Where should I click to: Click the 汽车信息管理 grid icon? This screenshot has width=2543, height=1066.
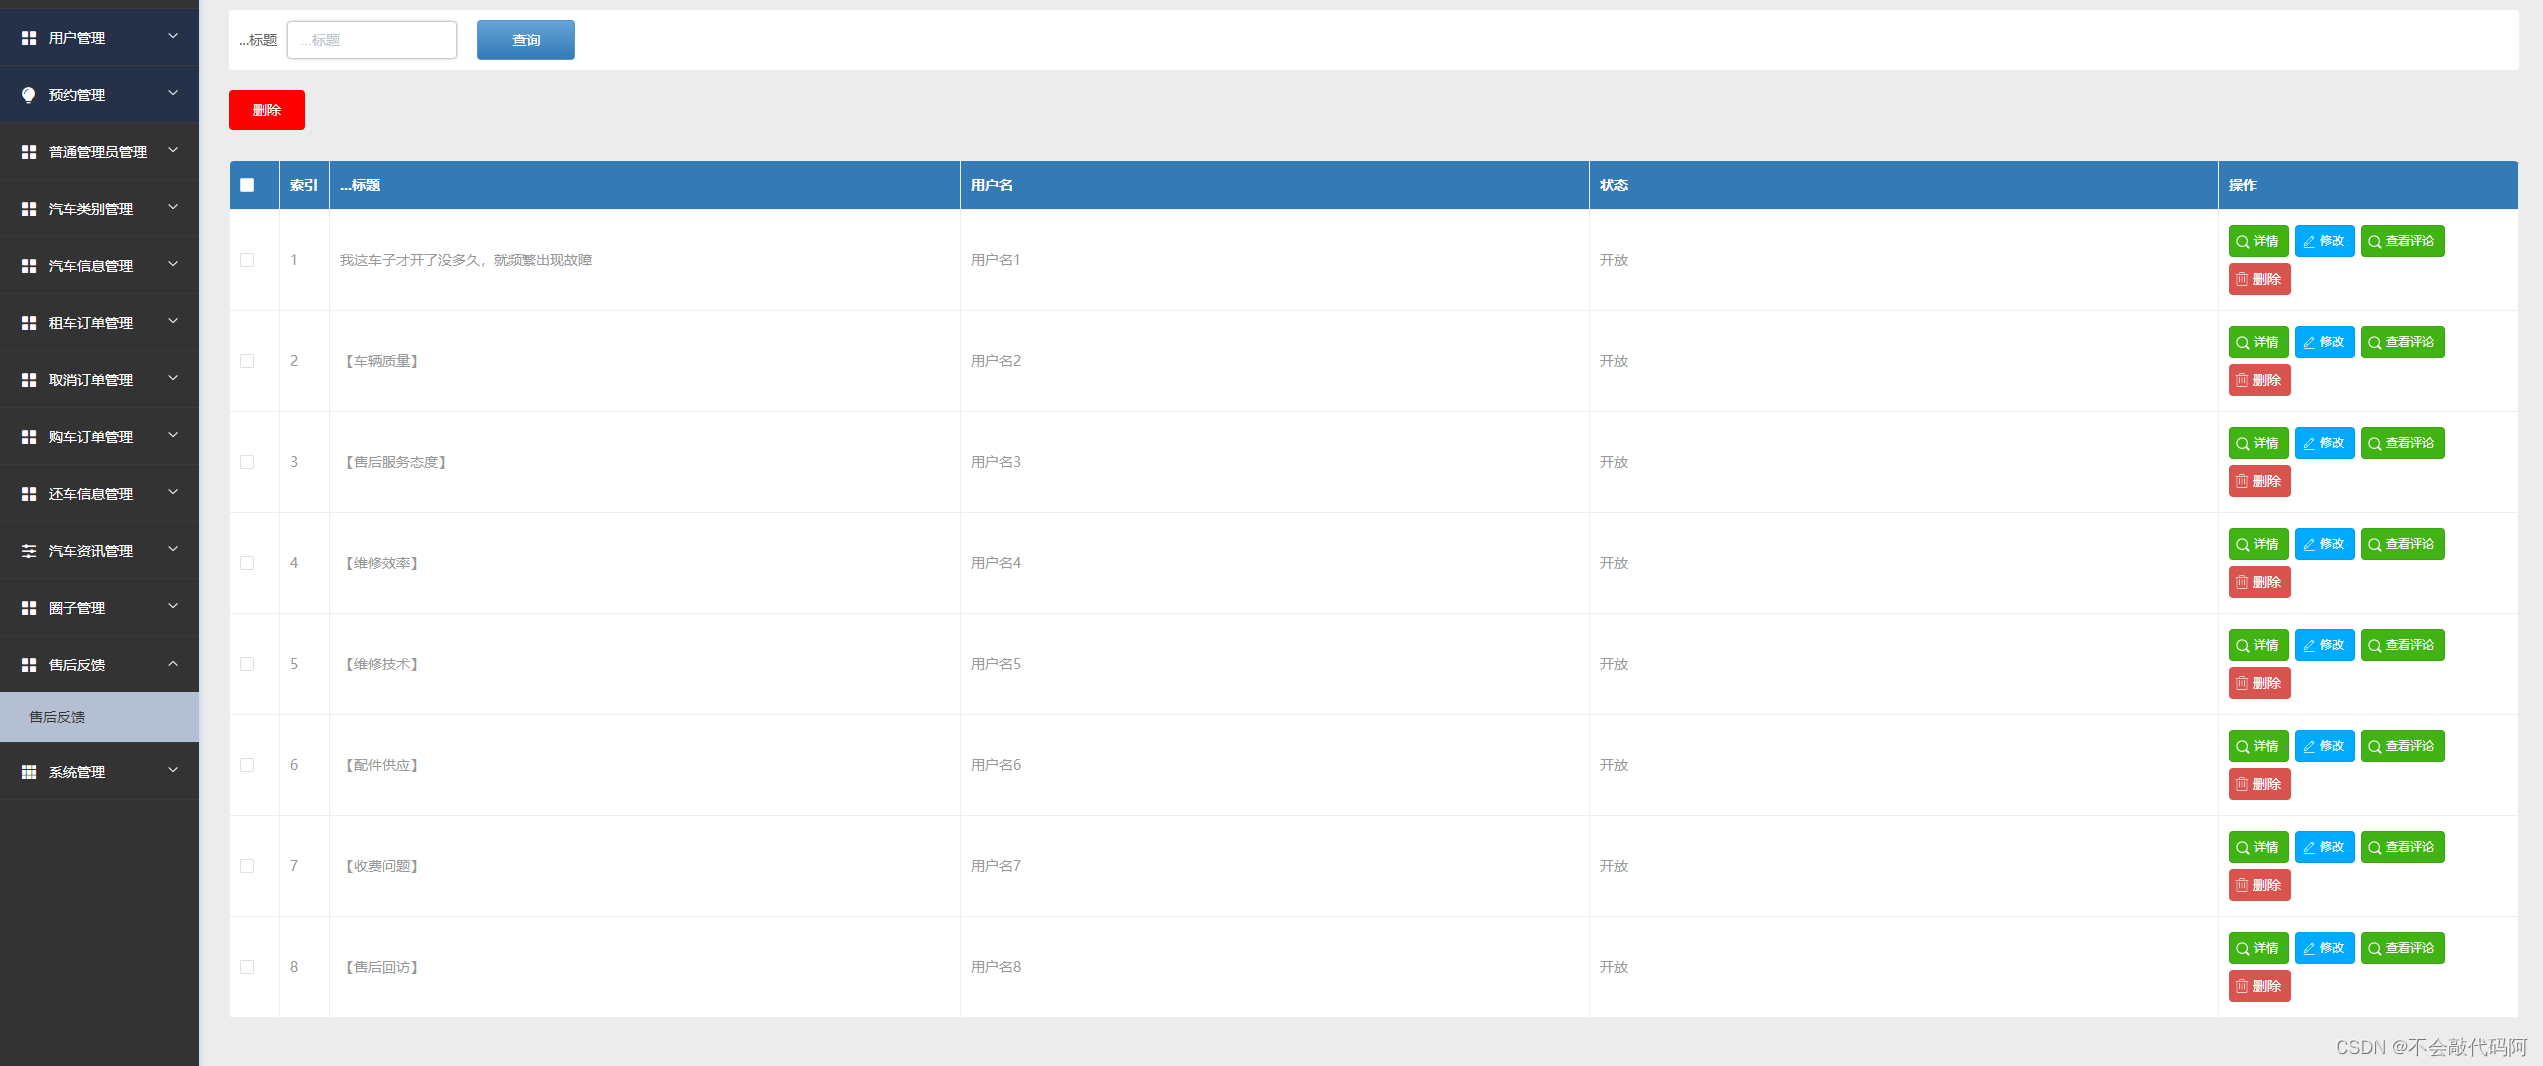click(x=29, y=266)
